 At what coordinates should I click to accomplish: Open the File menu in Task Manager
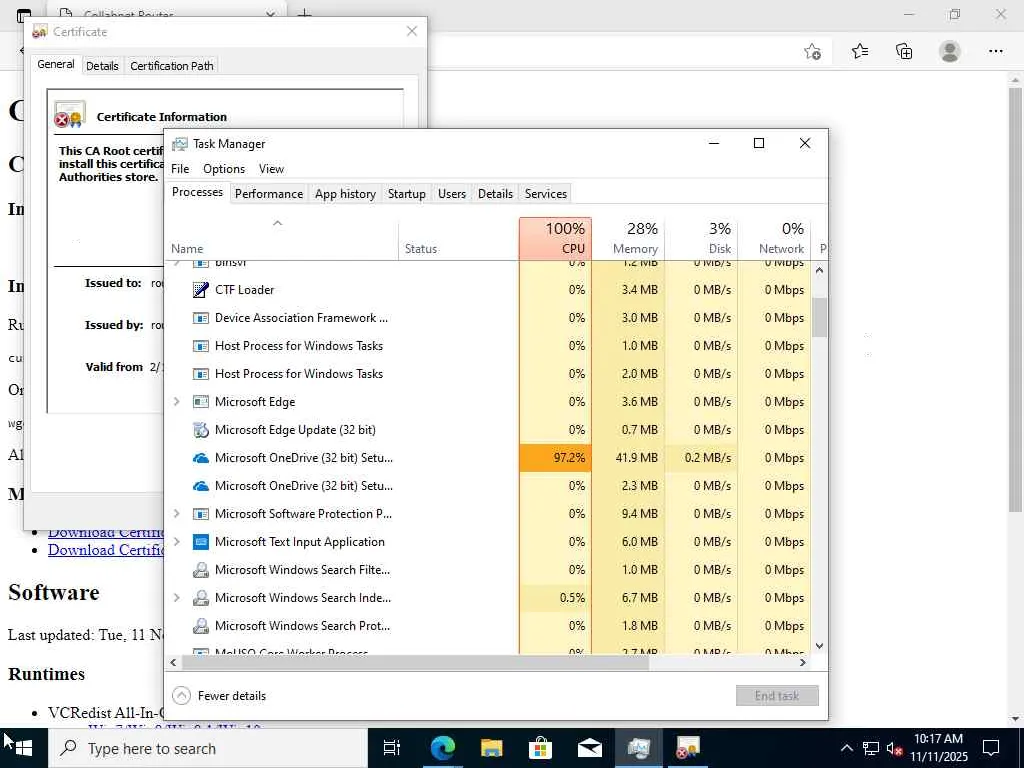click(180, 169)
